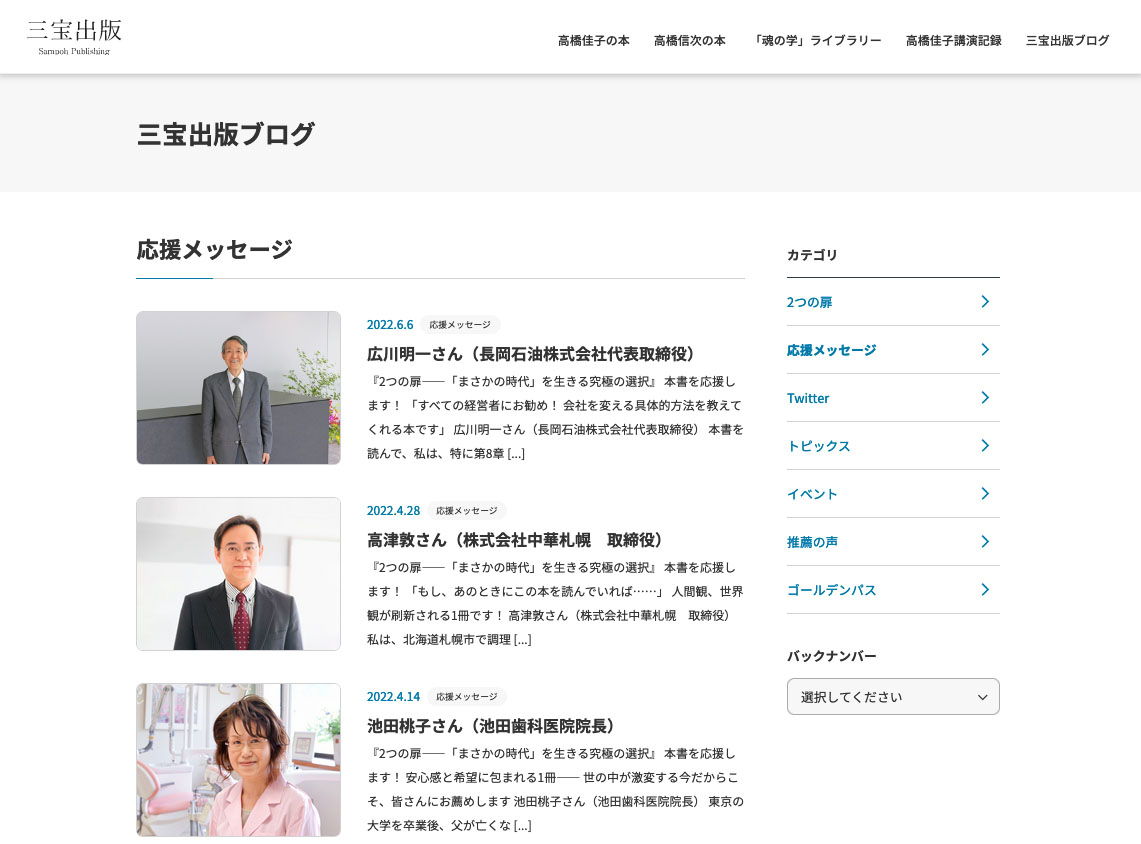
Task: Open the 応援メッセージ category in sidebar
Action: [831, 350]
